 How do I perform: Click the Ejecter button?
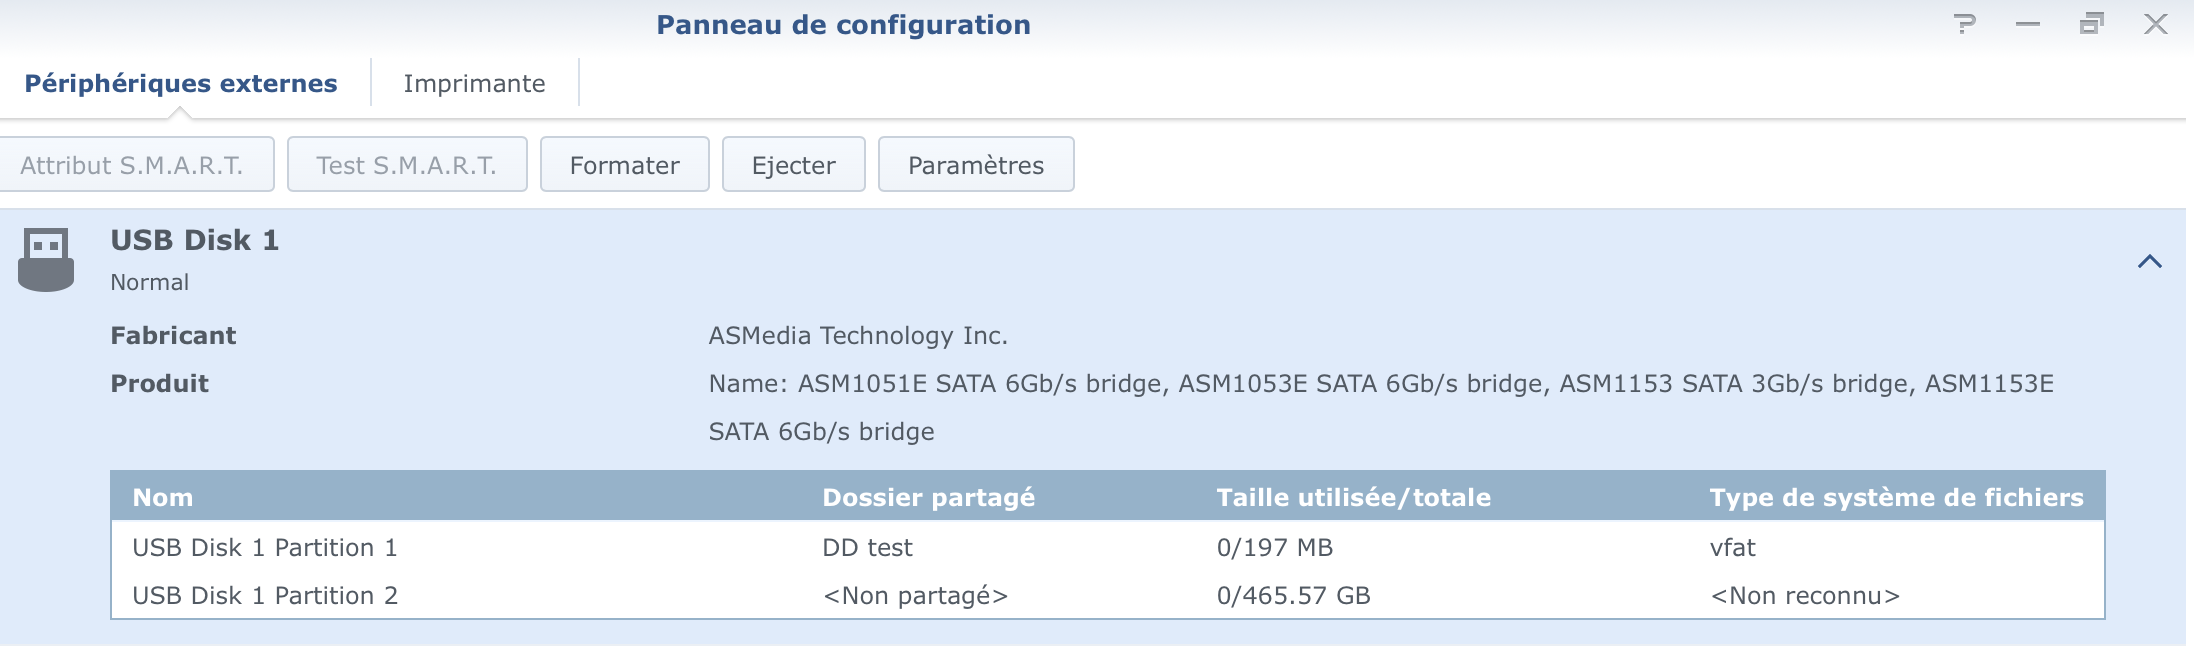click(x=794, y=164)
